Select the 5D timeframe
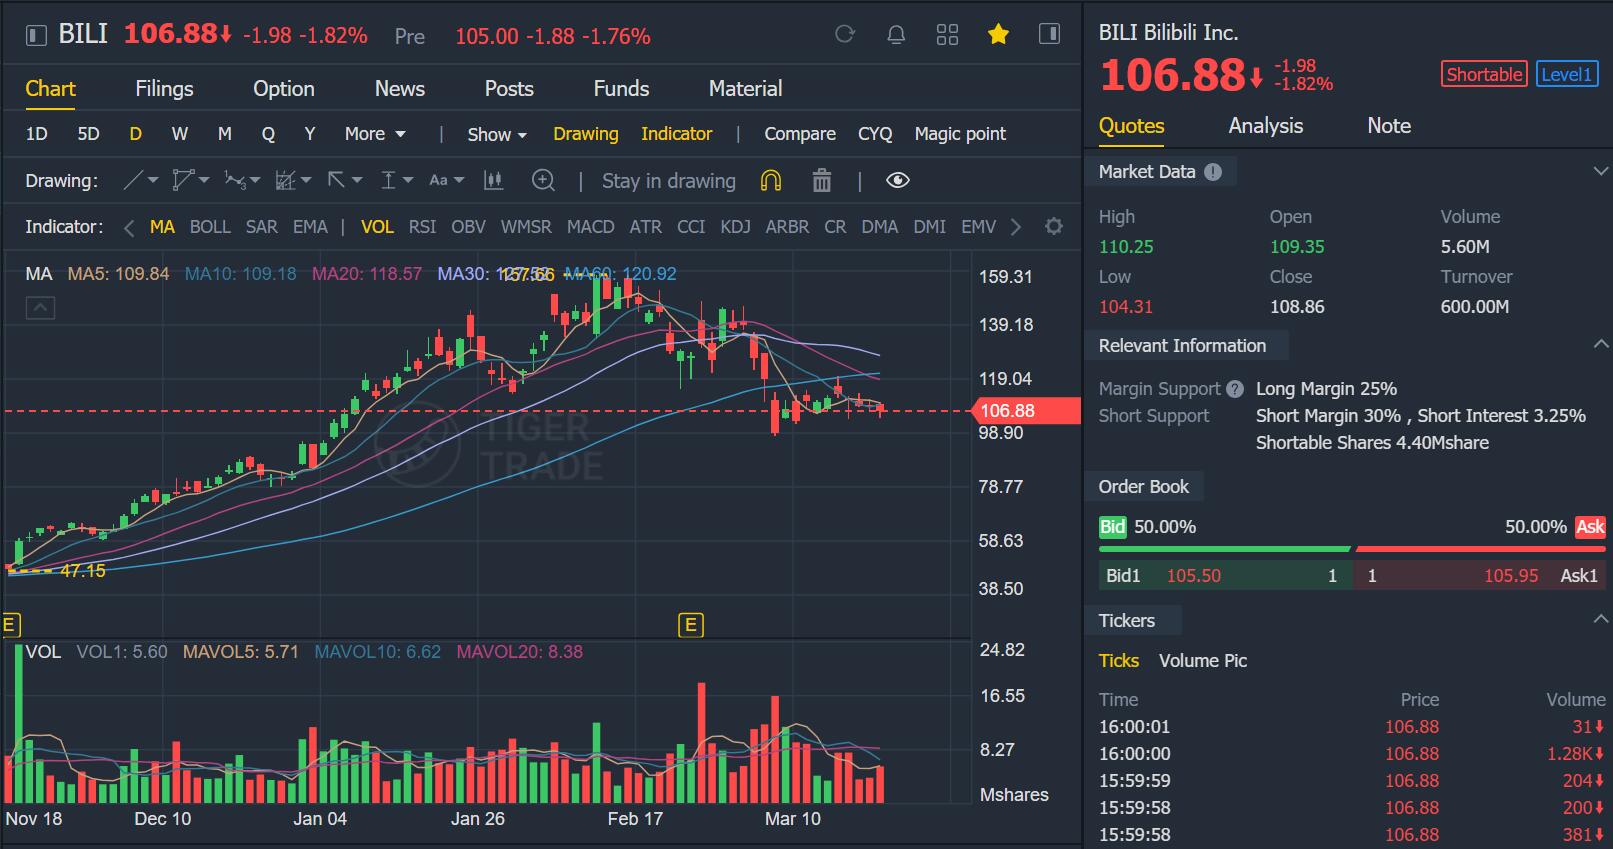This screenshot has height=849, width=1613. [x=89, y=134]
